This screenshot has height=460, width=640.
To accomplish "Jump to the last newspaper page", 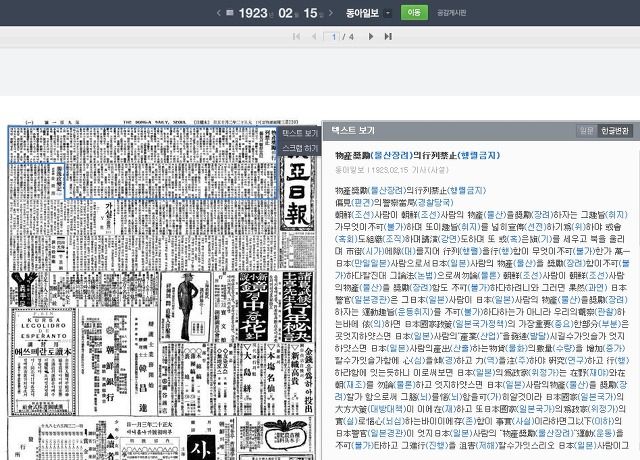I will tap(388, 36).
